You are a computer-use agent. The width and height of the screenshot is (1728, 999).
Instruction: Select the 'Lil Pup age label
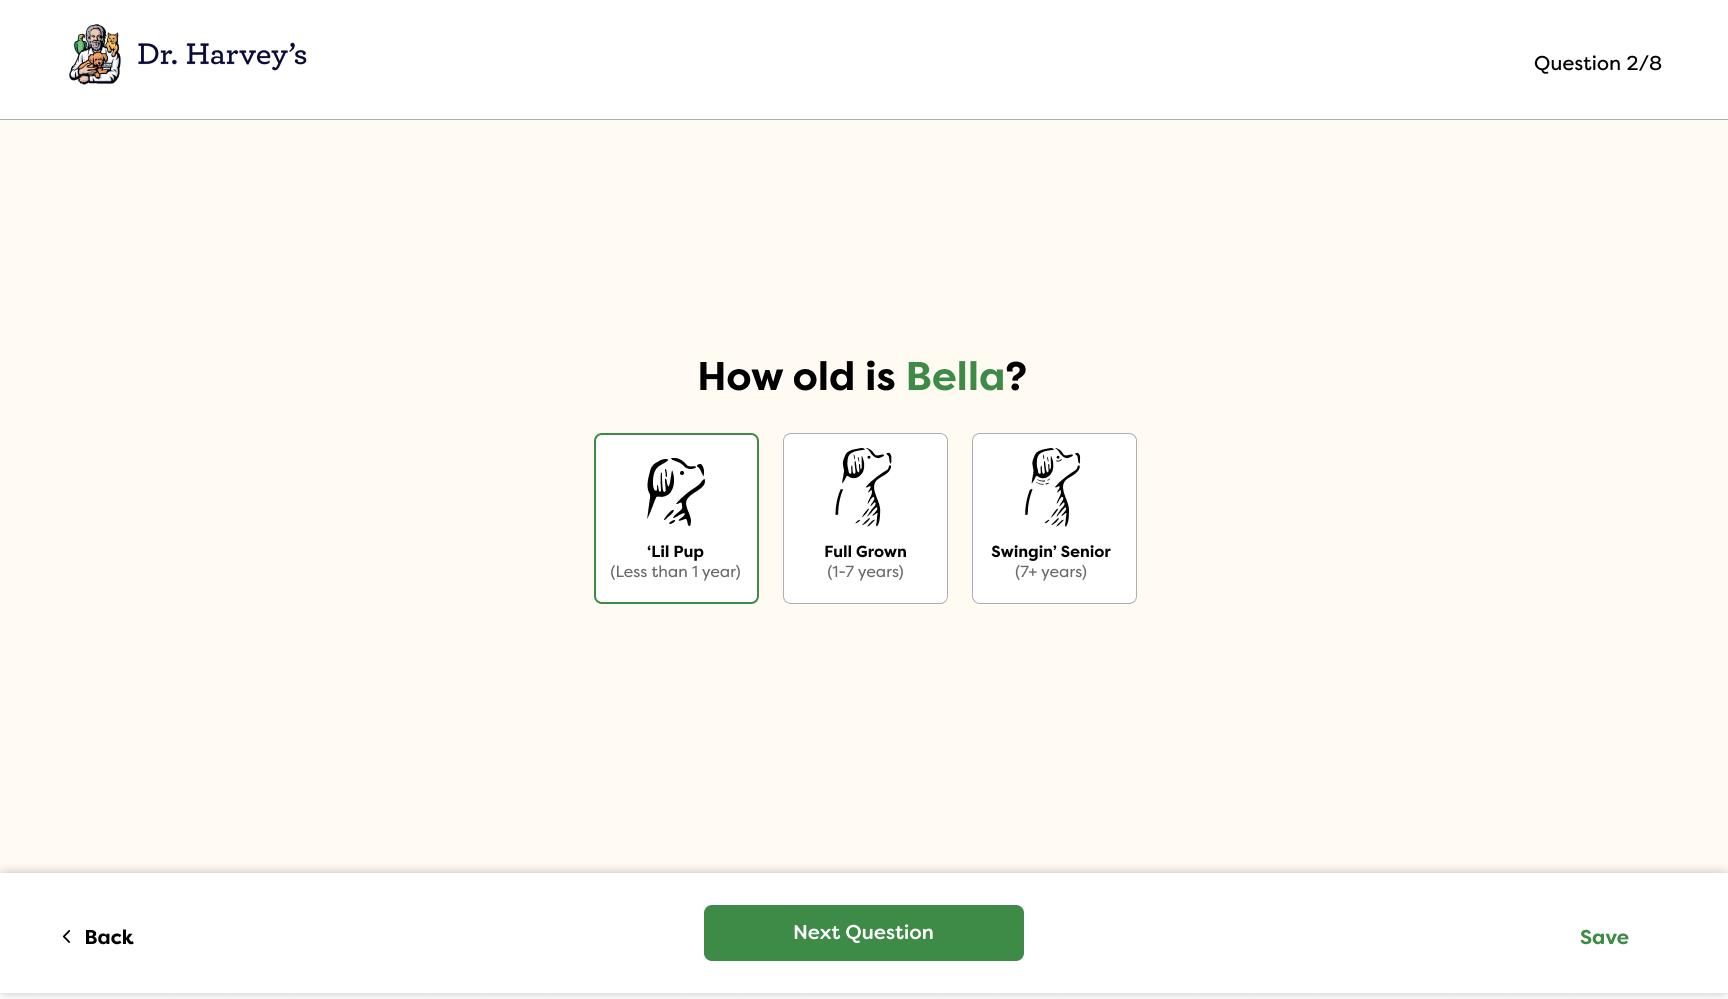(x=676, y=552)
